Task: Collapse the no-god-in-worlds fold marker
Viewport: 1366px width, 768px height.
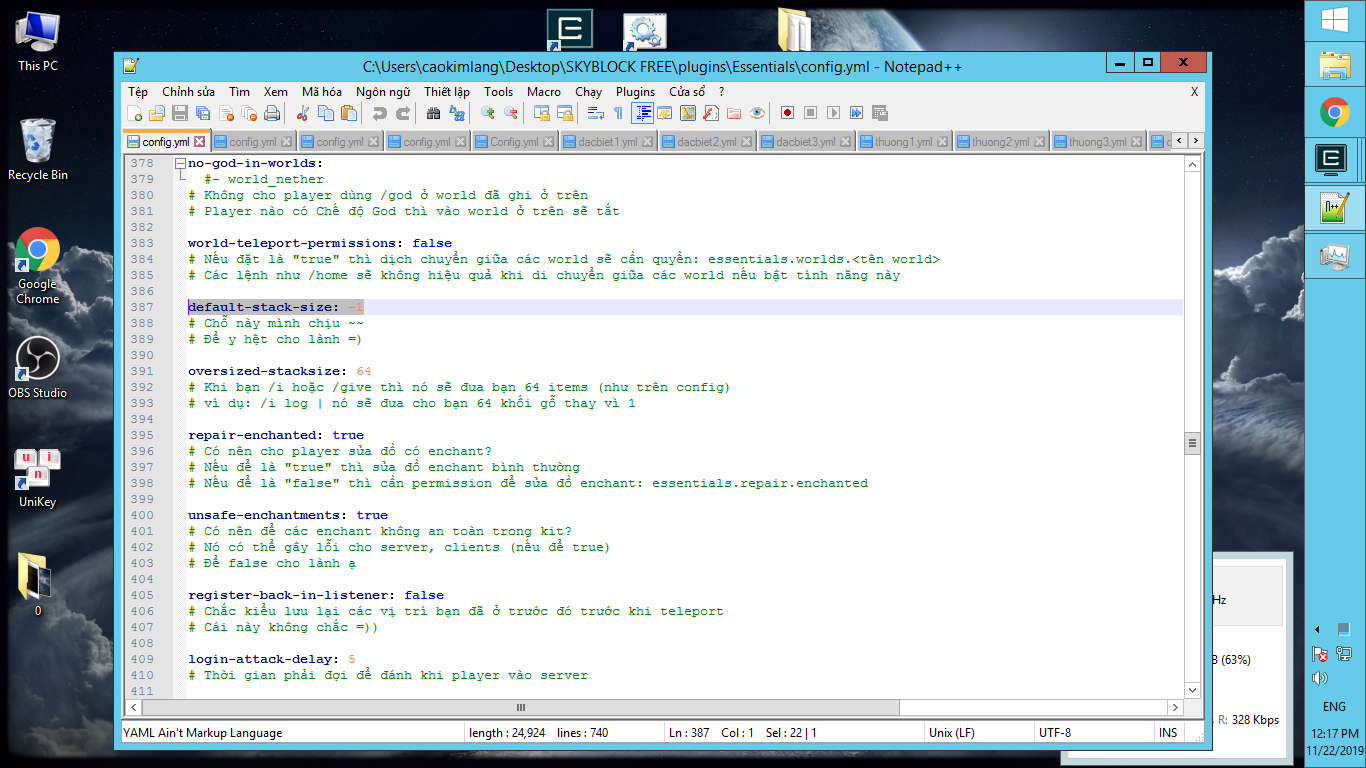Action: tap(180, 163)
